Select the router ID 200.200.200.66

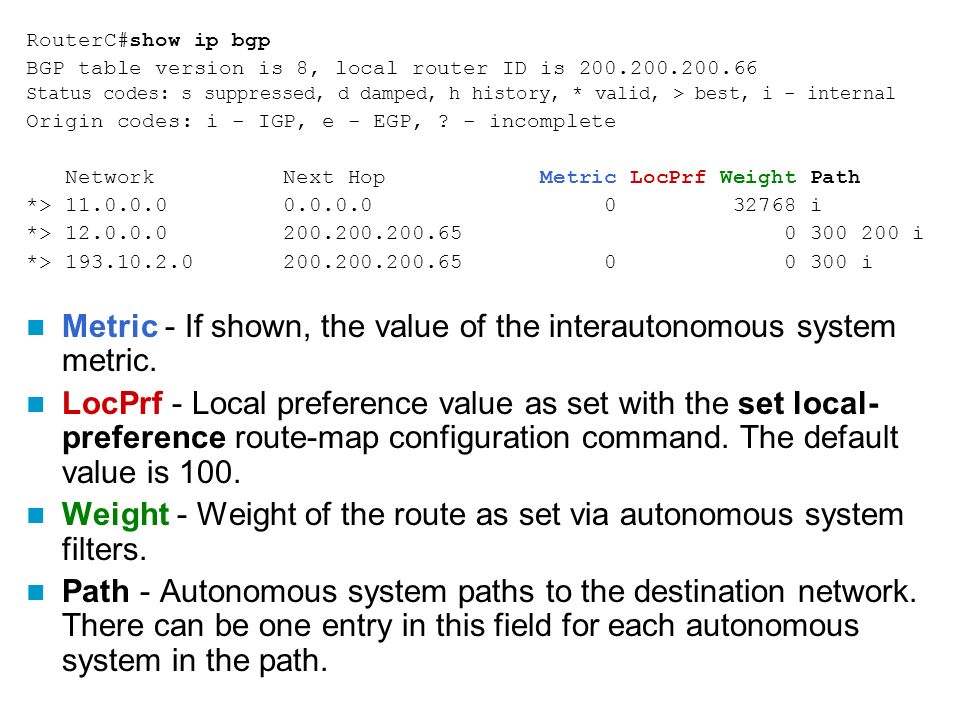(668, 68)
